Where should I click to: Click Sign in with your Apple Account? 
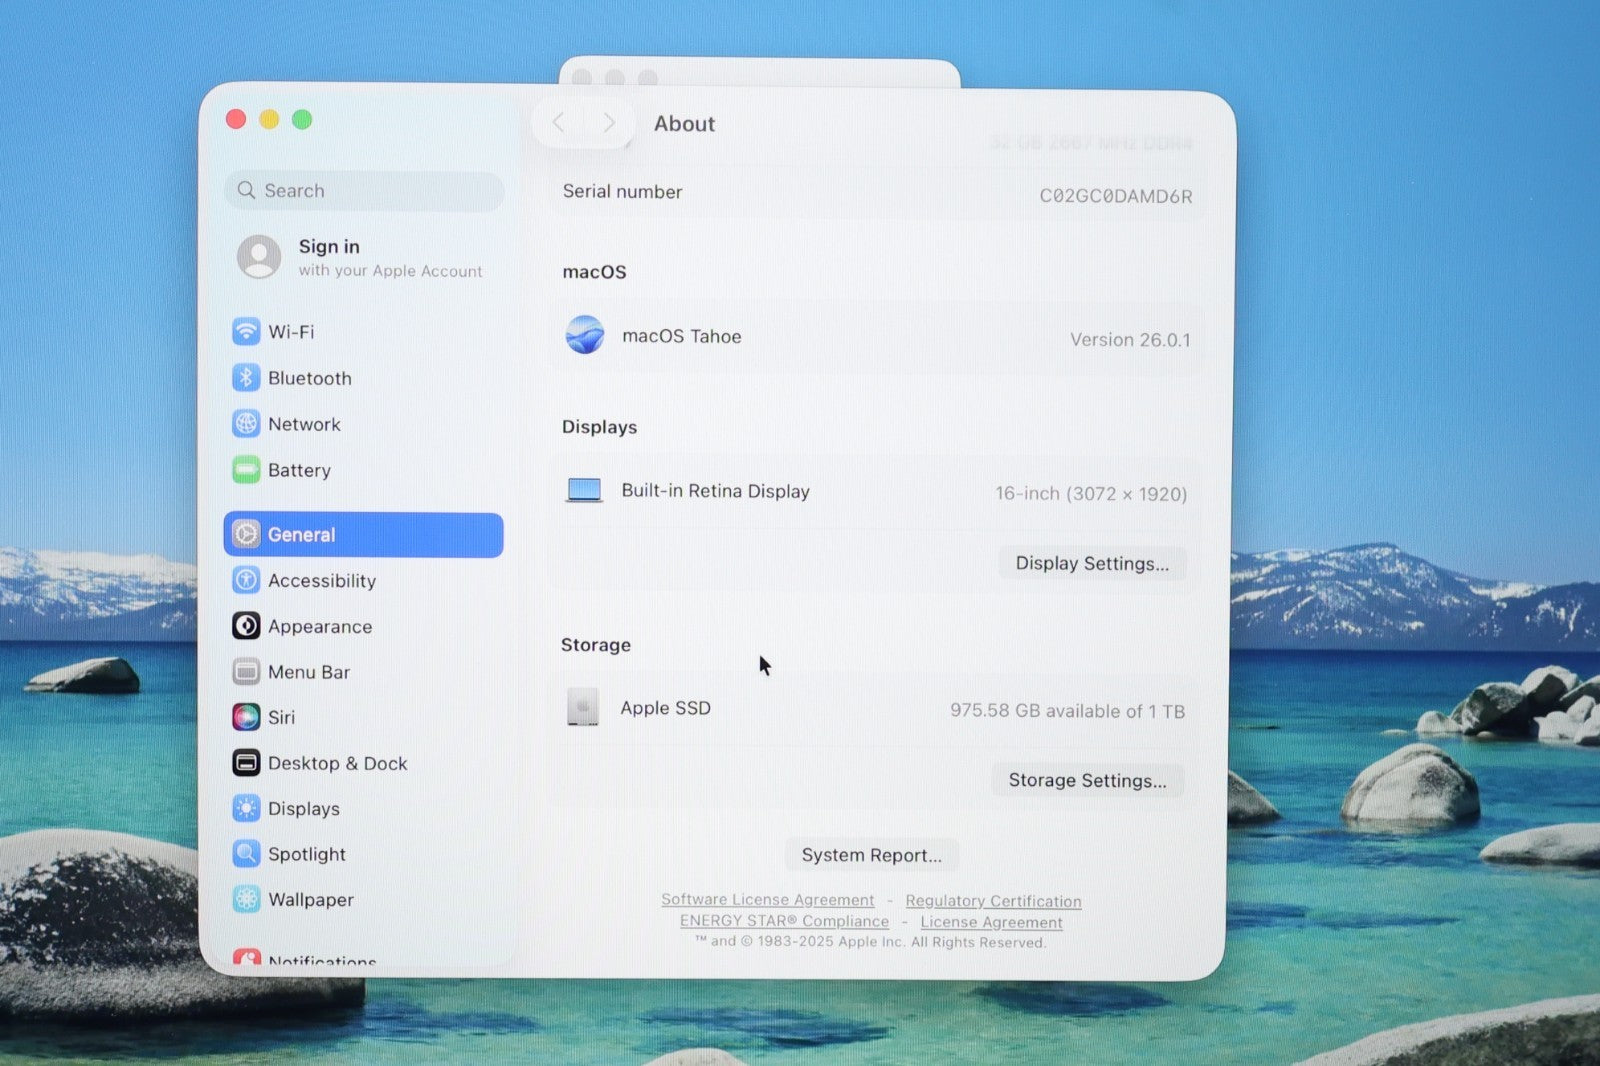pyautogui.click(x=360, y=257)
